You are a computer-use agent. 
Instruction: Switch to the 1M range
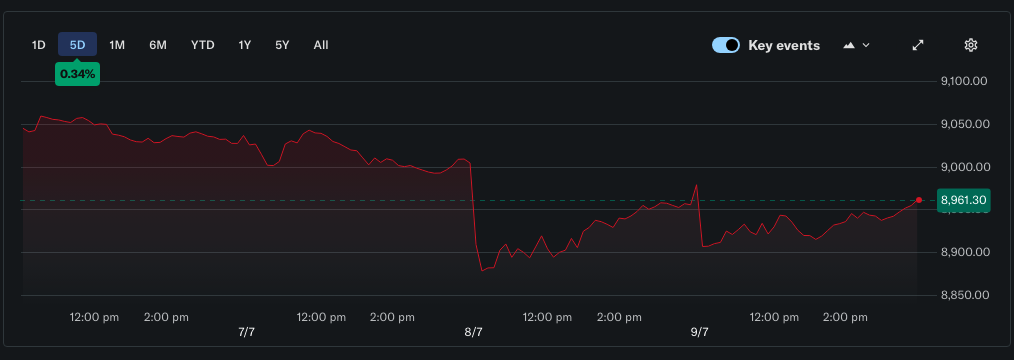point(117,45)
